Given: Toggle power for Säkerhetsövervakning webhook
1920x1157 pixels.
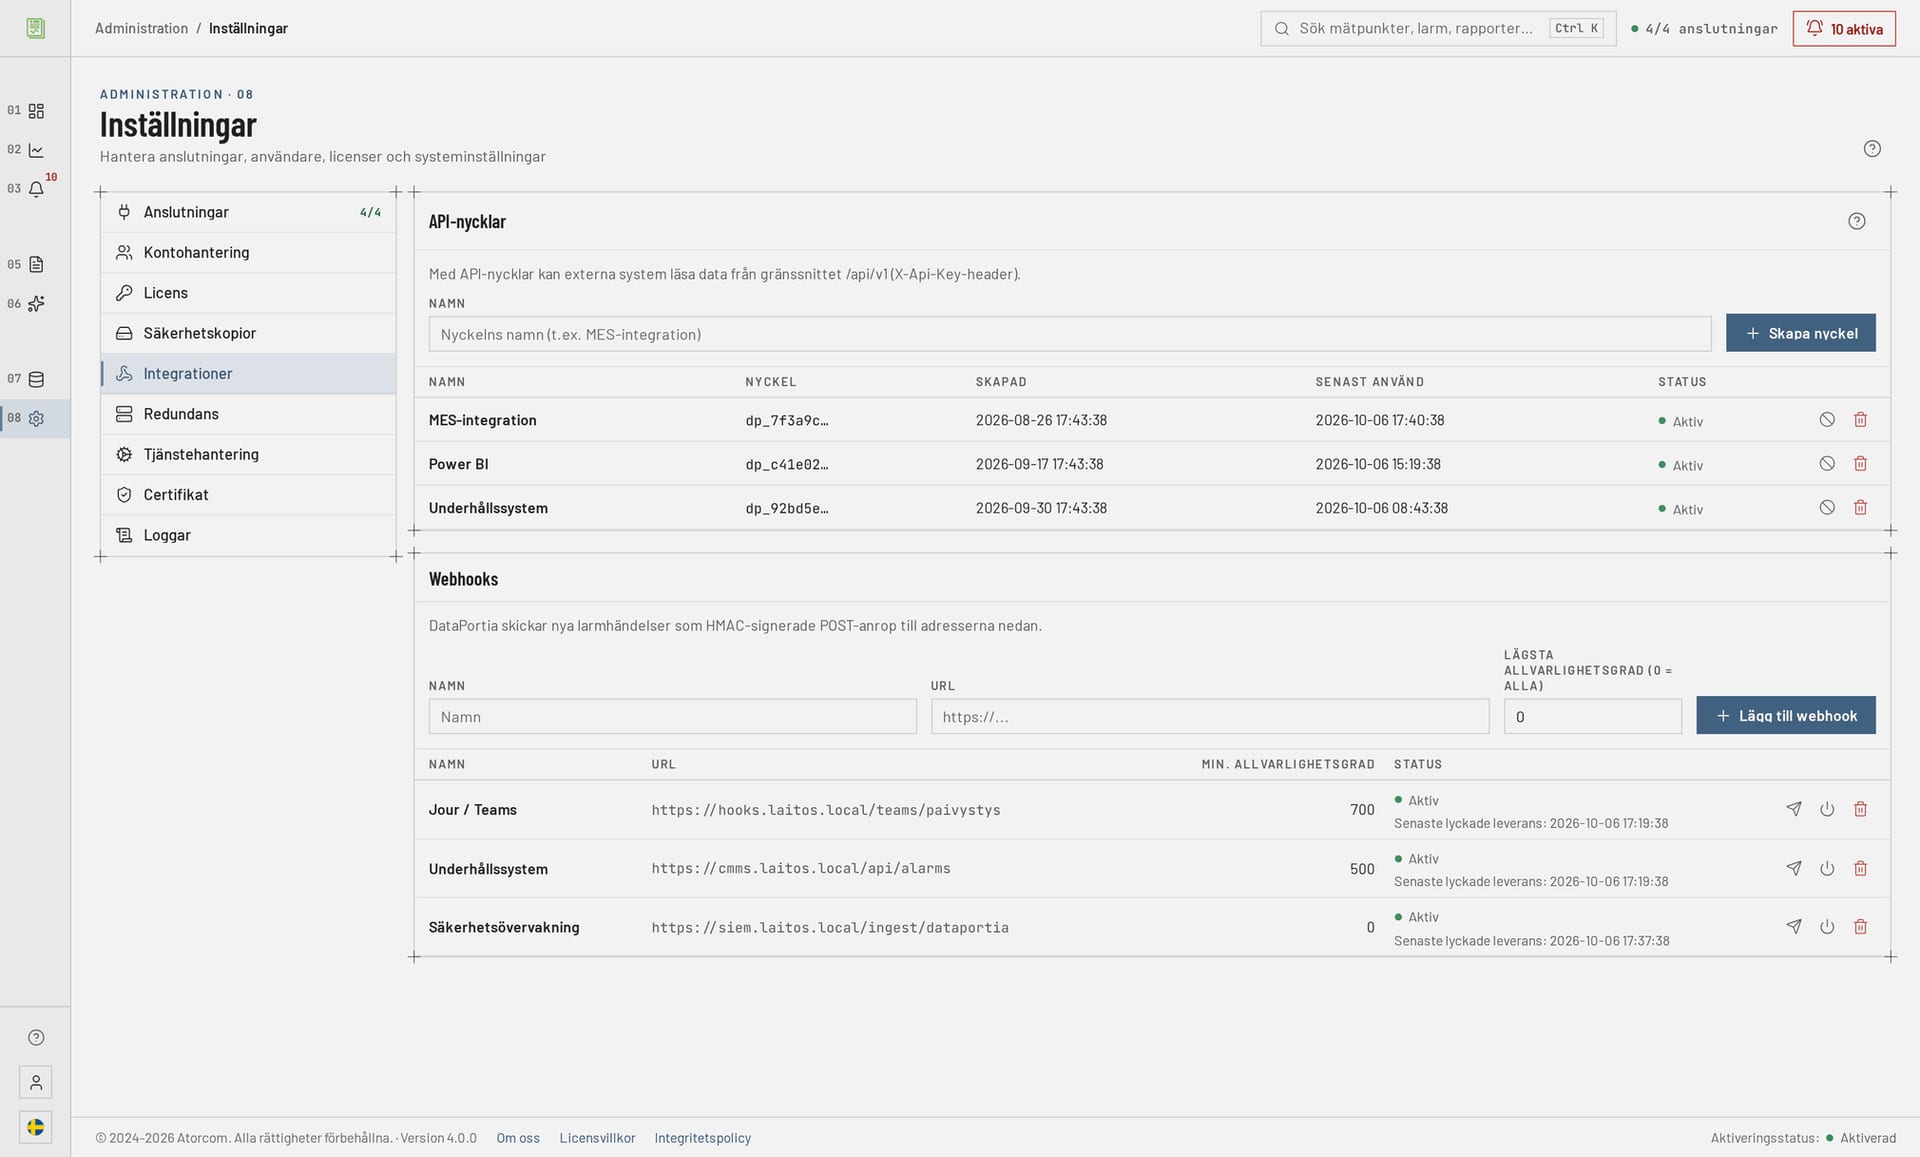Looking at the screenshot, I should coord(1827,927).
